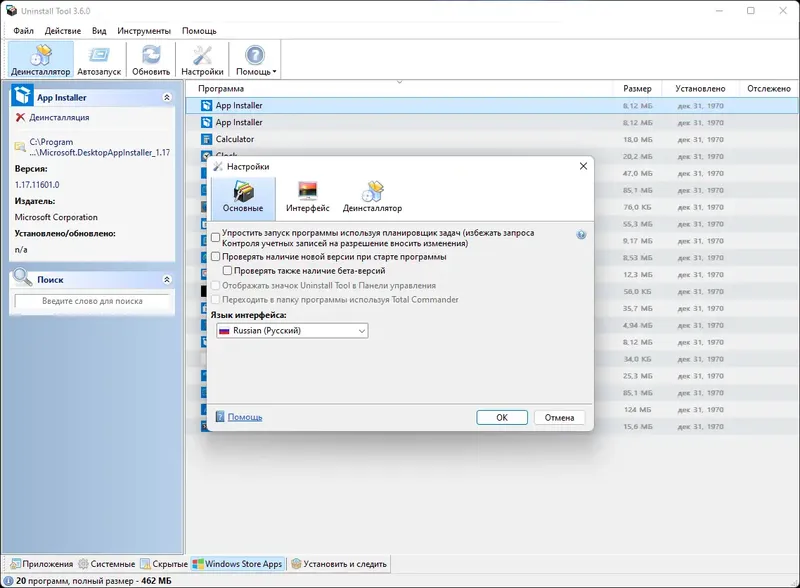Click version value 1.17.11601.0
This screenshot has height=588, width=800.
tap(37, 184)
